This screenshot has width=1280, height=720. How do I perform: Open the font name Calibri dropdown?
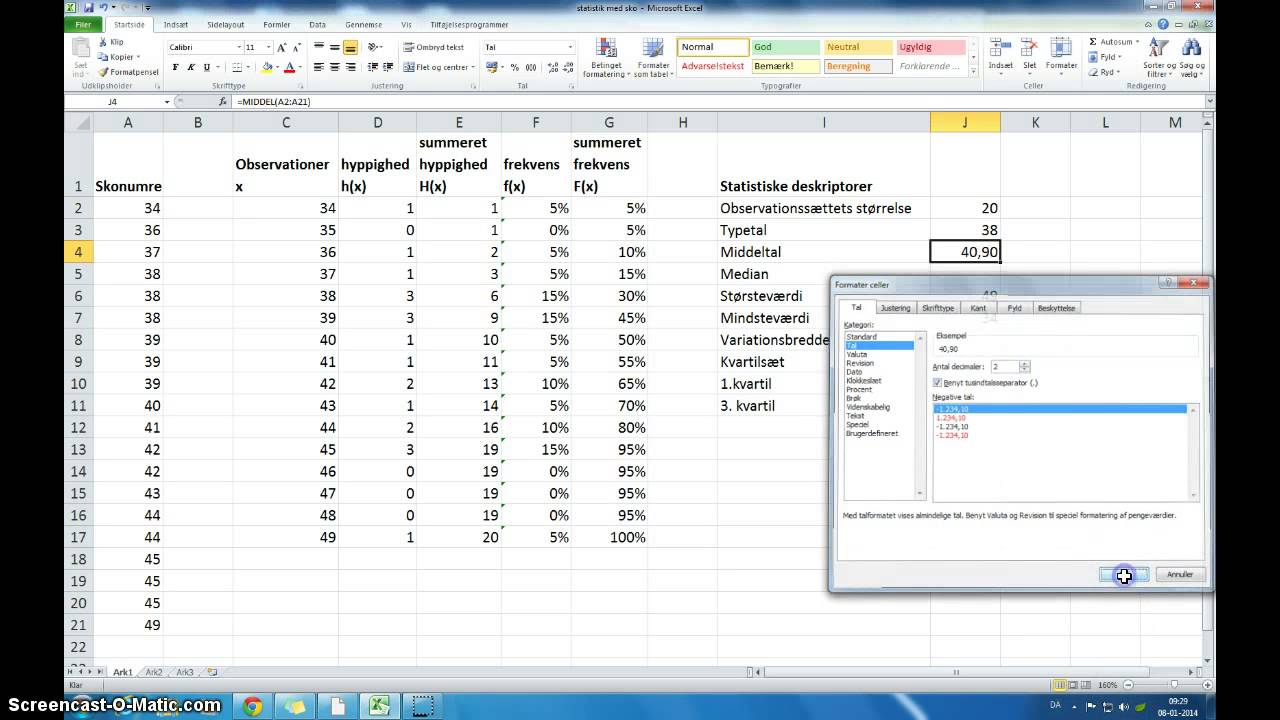pos(239,47)
